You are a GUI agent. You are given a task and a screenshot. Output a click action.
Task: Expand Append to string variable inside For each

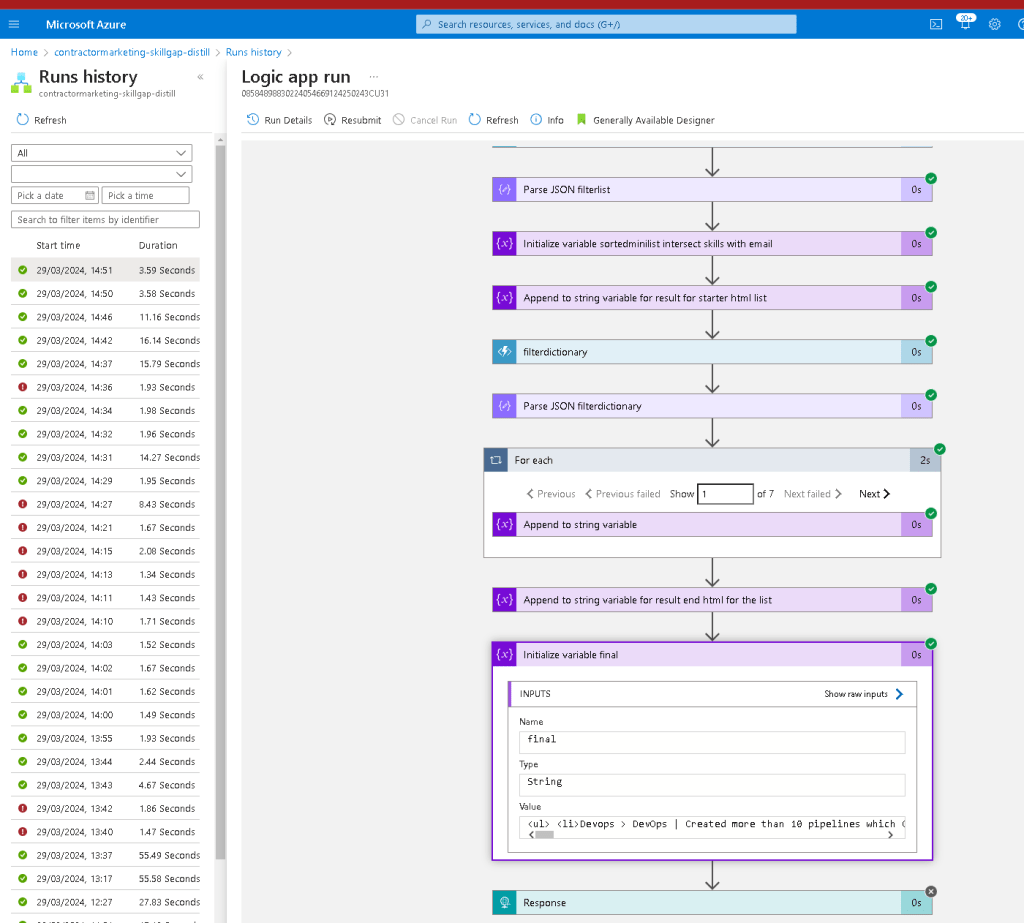tap(712, 525)
